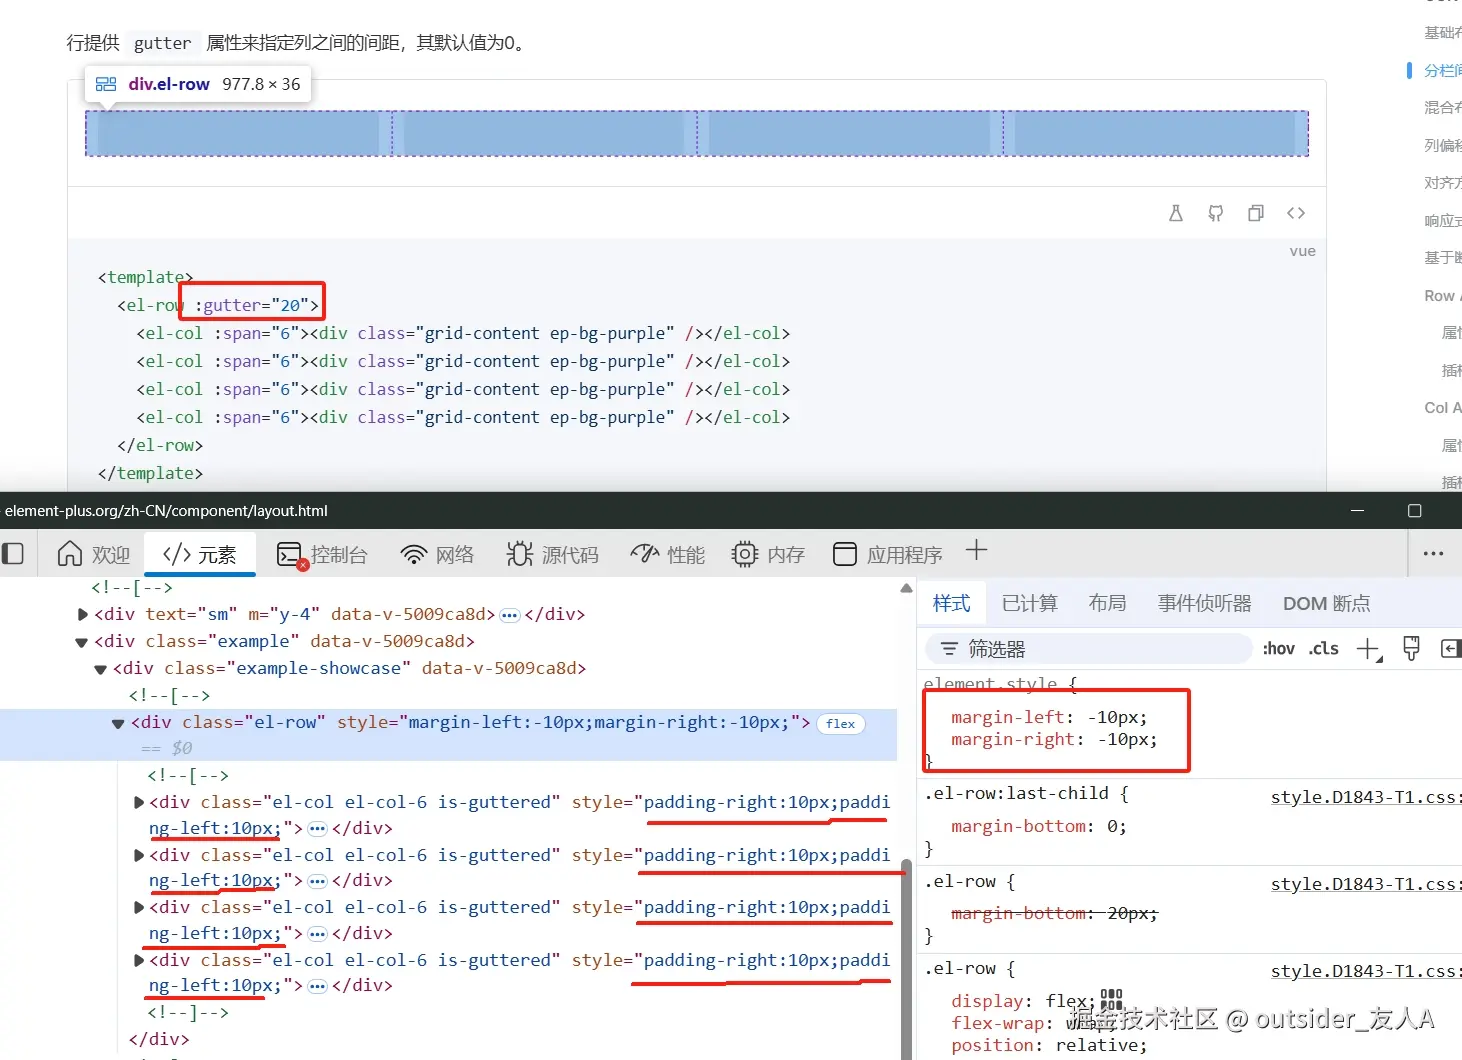Toggle the DevTools dock panel icon
The height and width of the screenshot is (1060, 1462).
pos(13,554)
